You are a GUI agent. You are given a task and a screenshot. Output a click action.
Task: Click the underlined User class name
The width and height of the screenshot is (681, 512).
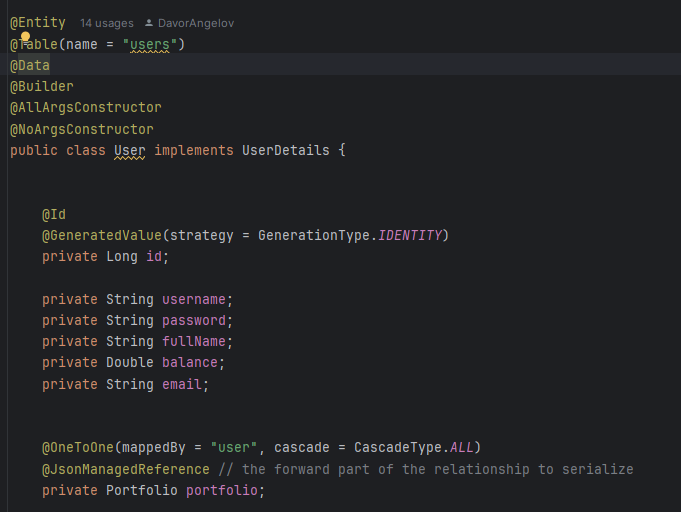(x=130, y=150)
